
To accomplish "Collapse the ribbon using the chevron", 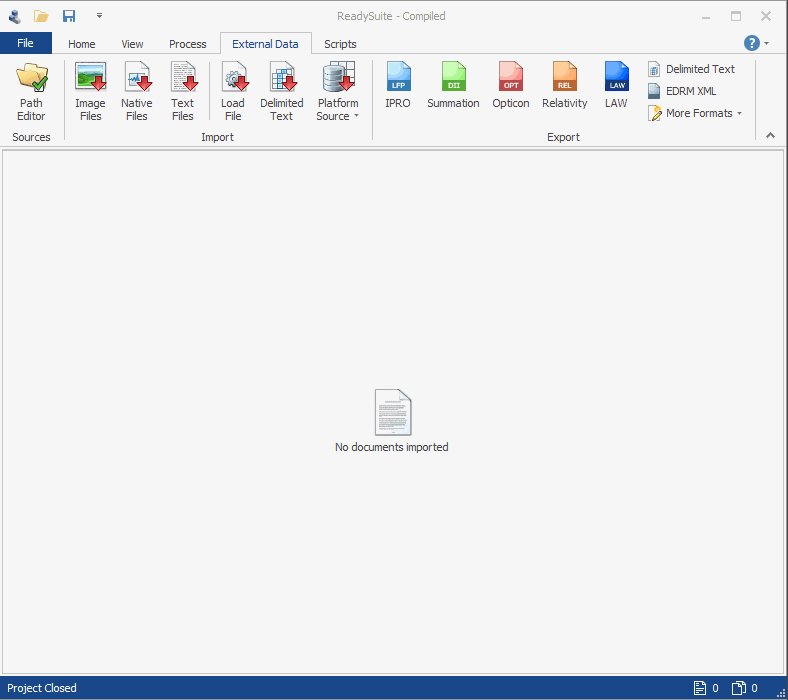I will click(770, 135).
